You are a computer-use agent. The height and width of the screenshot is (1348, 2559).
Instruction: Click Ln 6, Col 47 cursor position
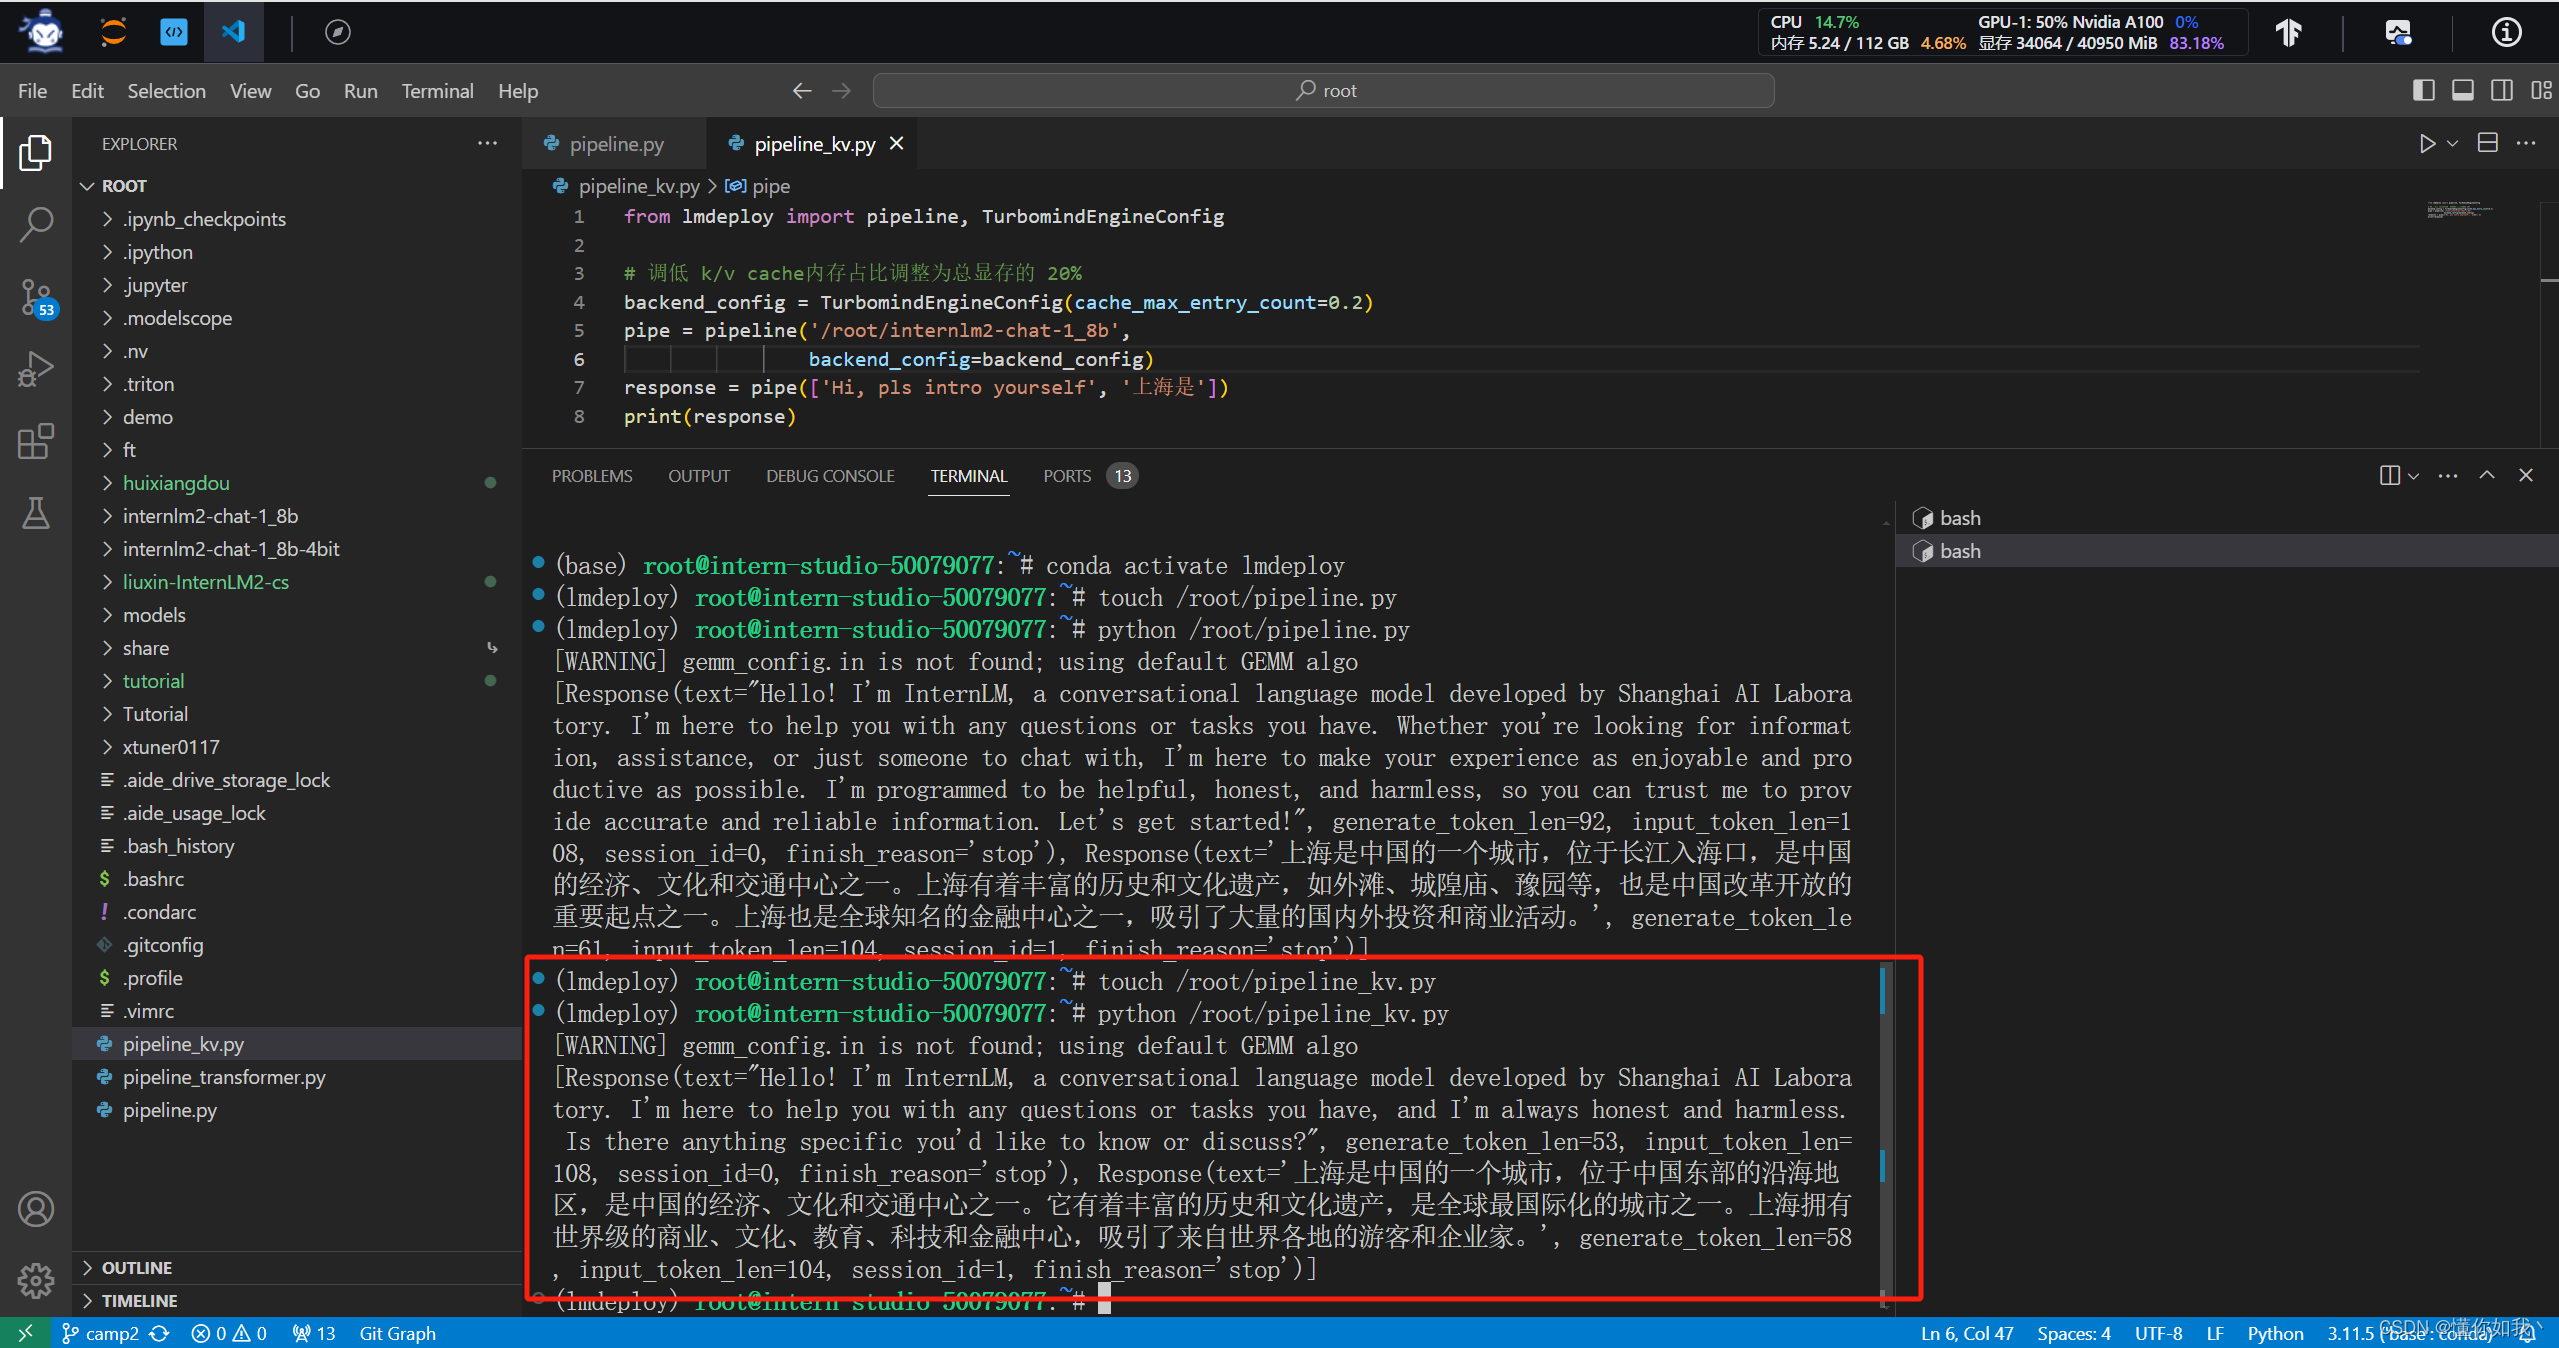coord(1967,1333)
